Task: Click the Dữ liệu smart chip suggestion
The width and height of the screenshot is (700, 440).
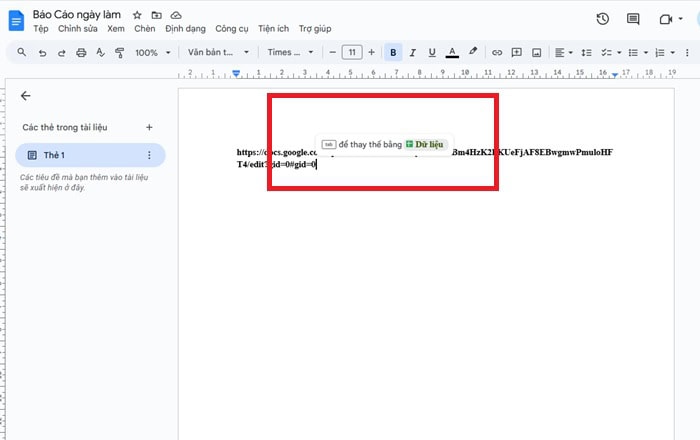Action: click(425, 145)
